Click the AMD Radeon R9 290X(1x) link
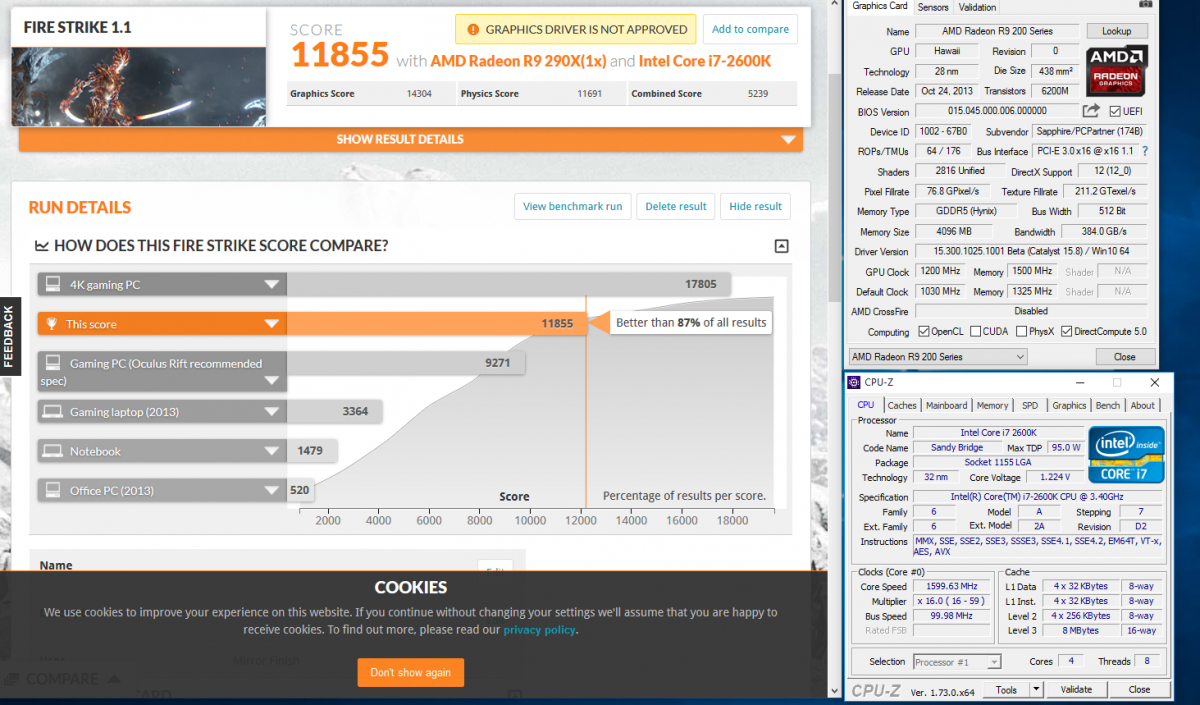The image size is (1200, 705). [518, 61]
